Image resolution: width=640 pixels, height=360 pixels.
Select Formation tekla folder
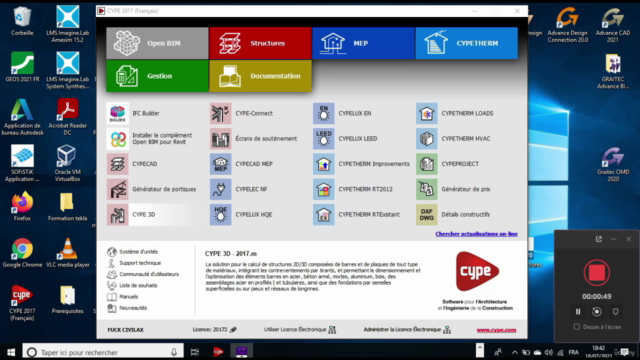[x=67, y=207]
